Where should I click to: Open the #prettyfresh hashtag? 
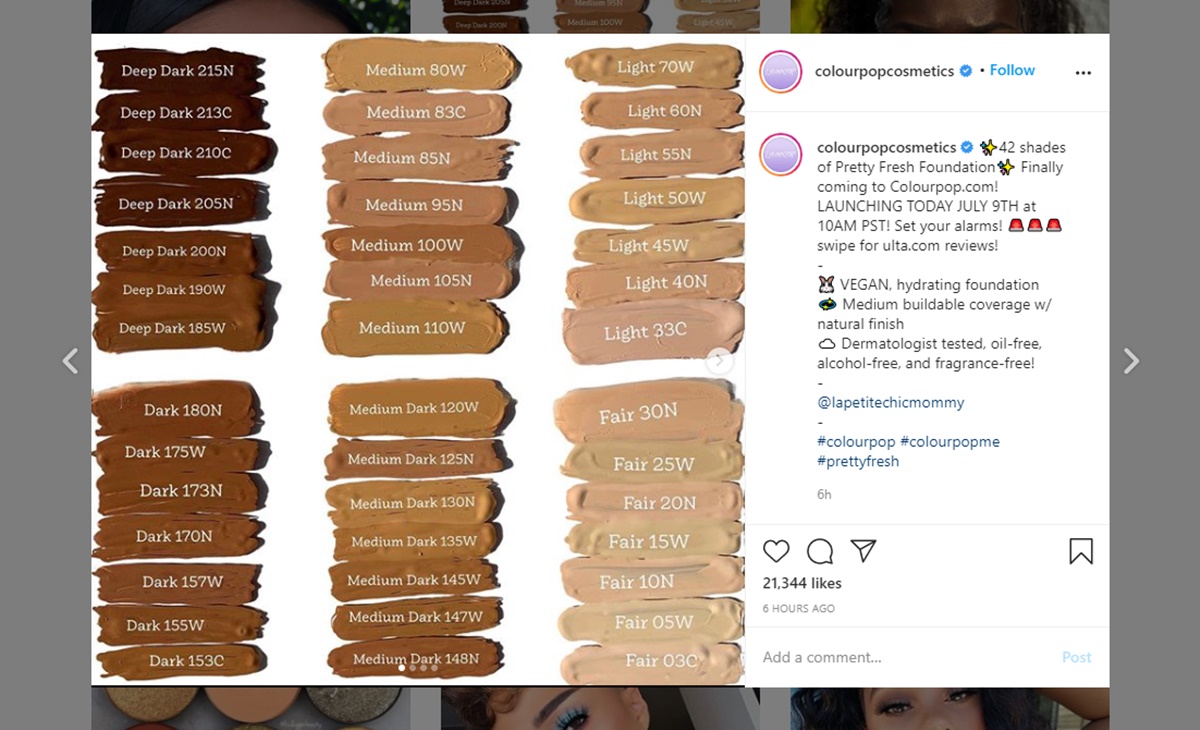[x=858, y=461]
